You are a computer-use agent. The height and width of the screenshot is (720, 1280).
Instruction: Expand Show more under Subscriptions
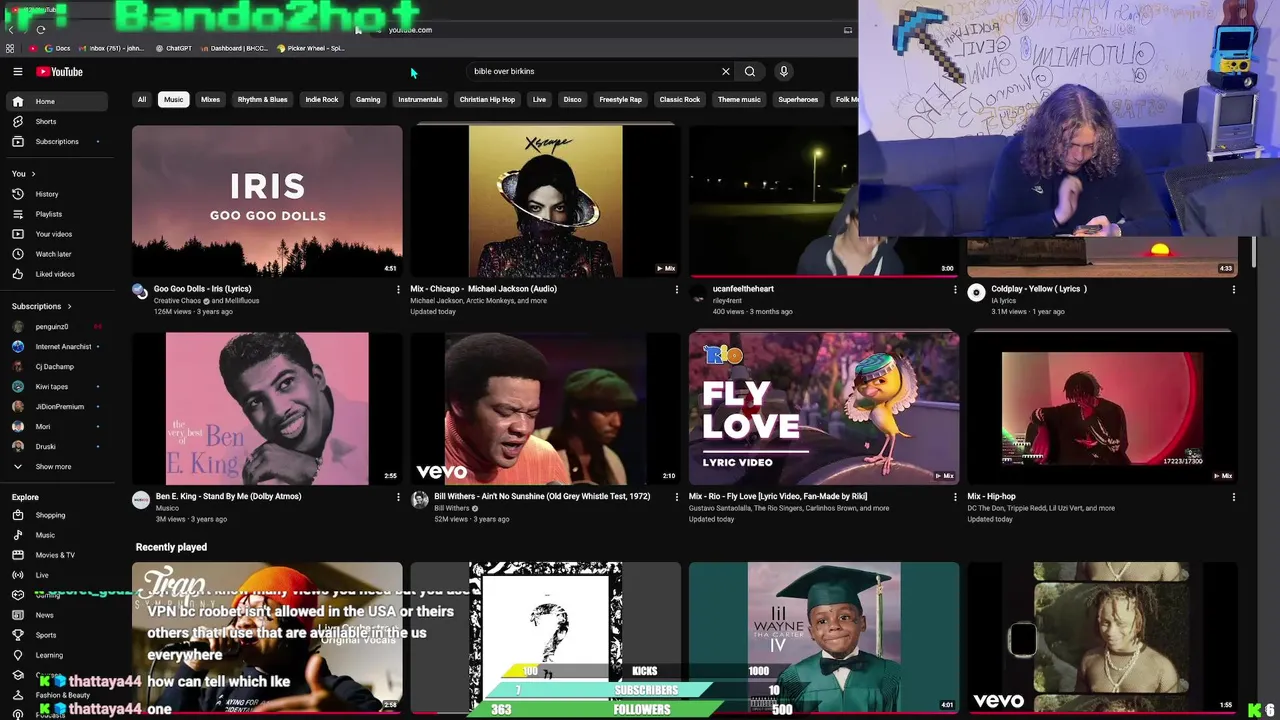click(x=56, y=467)
